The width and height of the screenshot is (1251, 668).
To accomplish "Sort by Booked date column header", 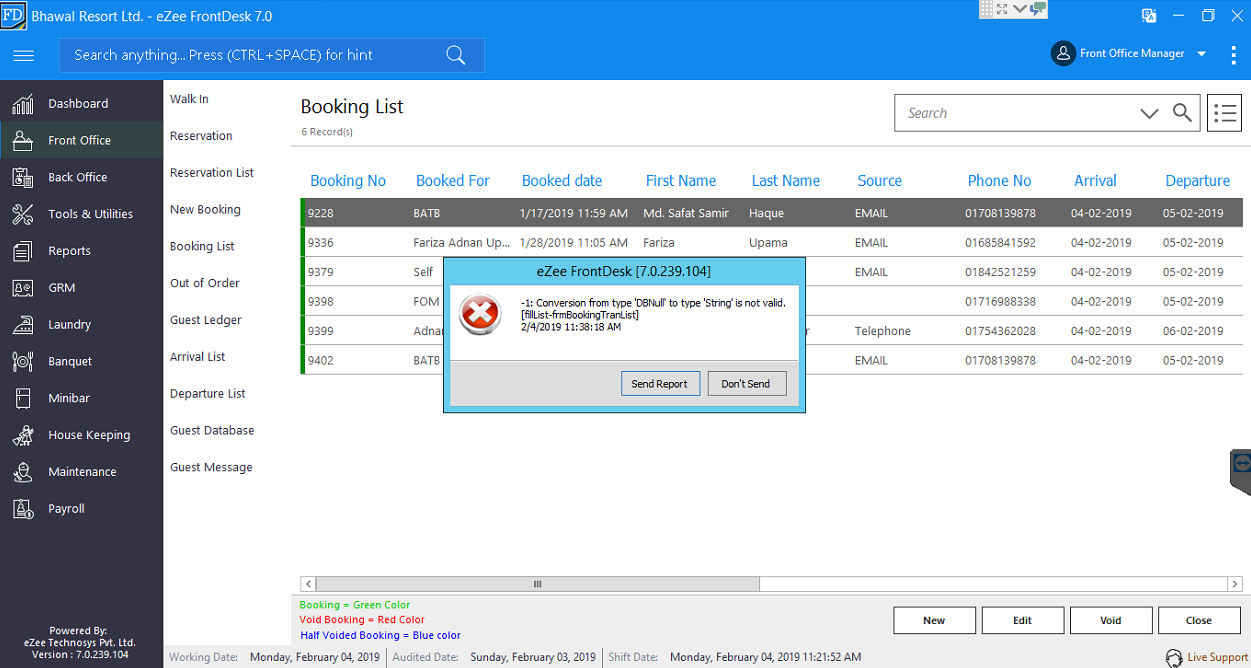I will (562, 181).
